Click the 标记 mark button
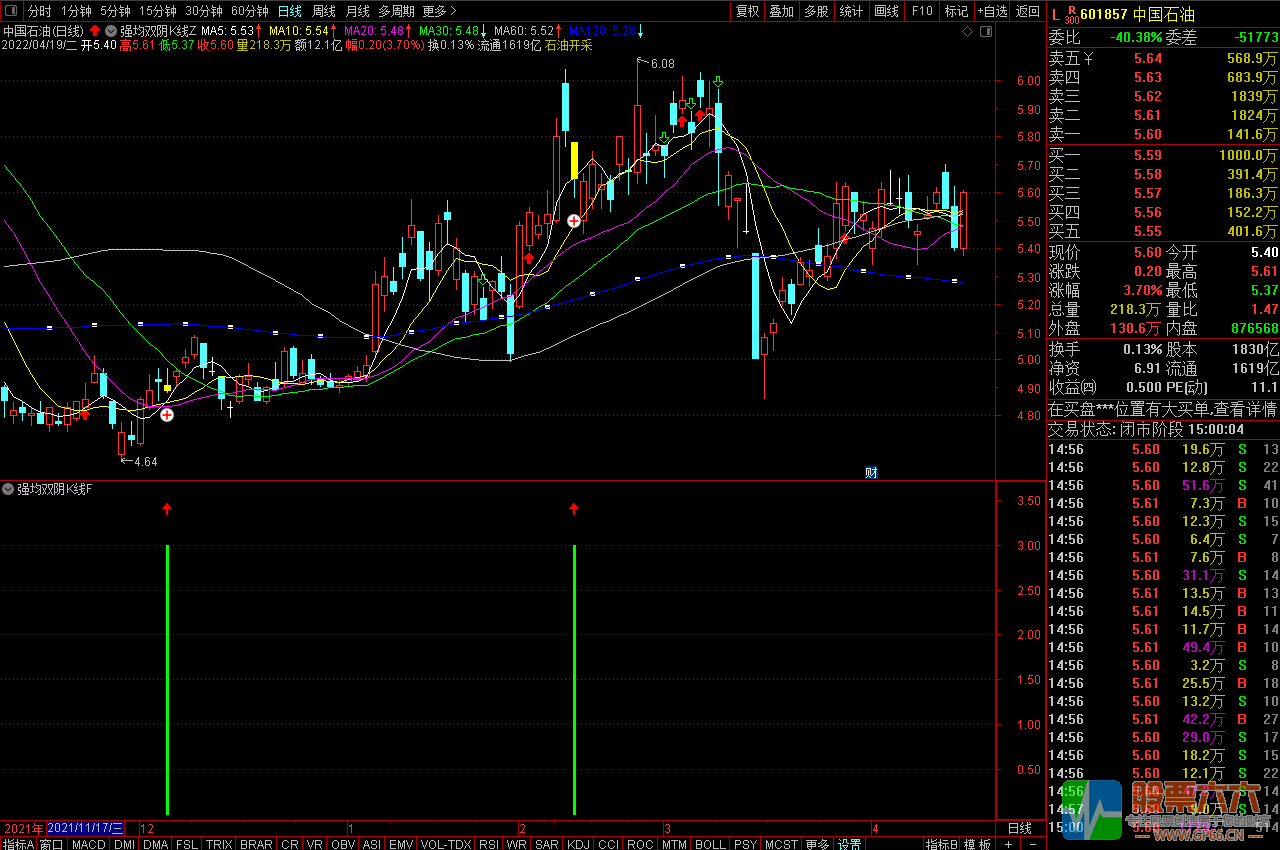1280x850 pixels. pyautogui.click(x=956, y=11)
